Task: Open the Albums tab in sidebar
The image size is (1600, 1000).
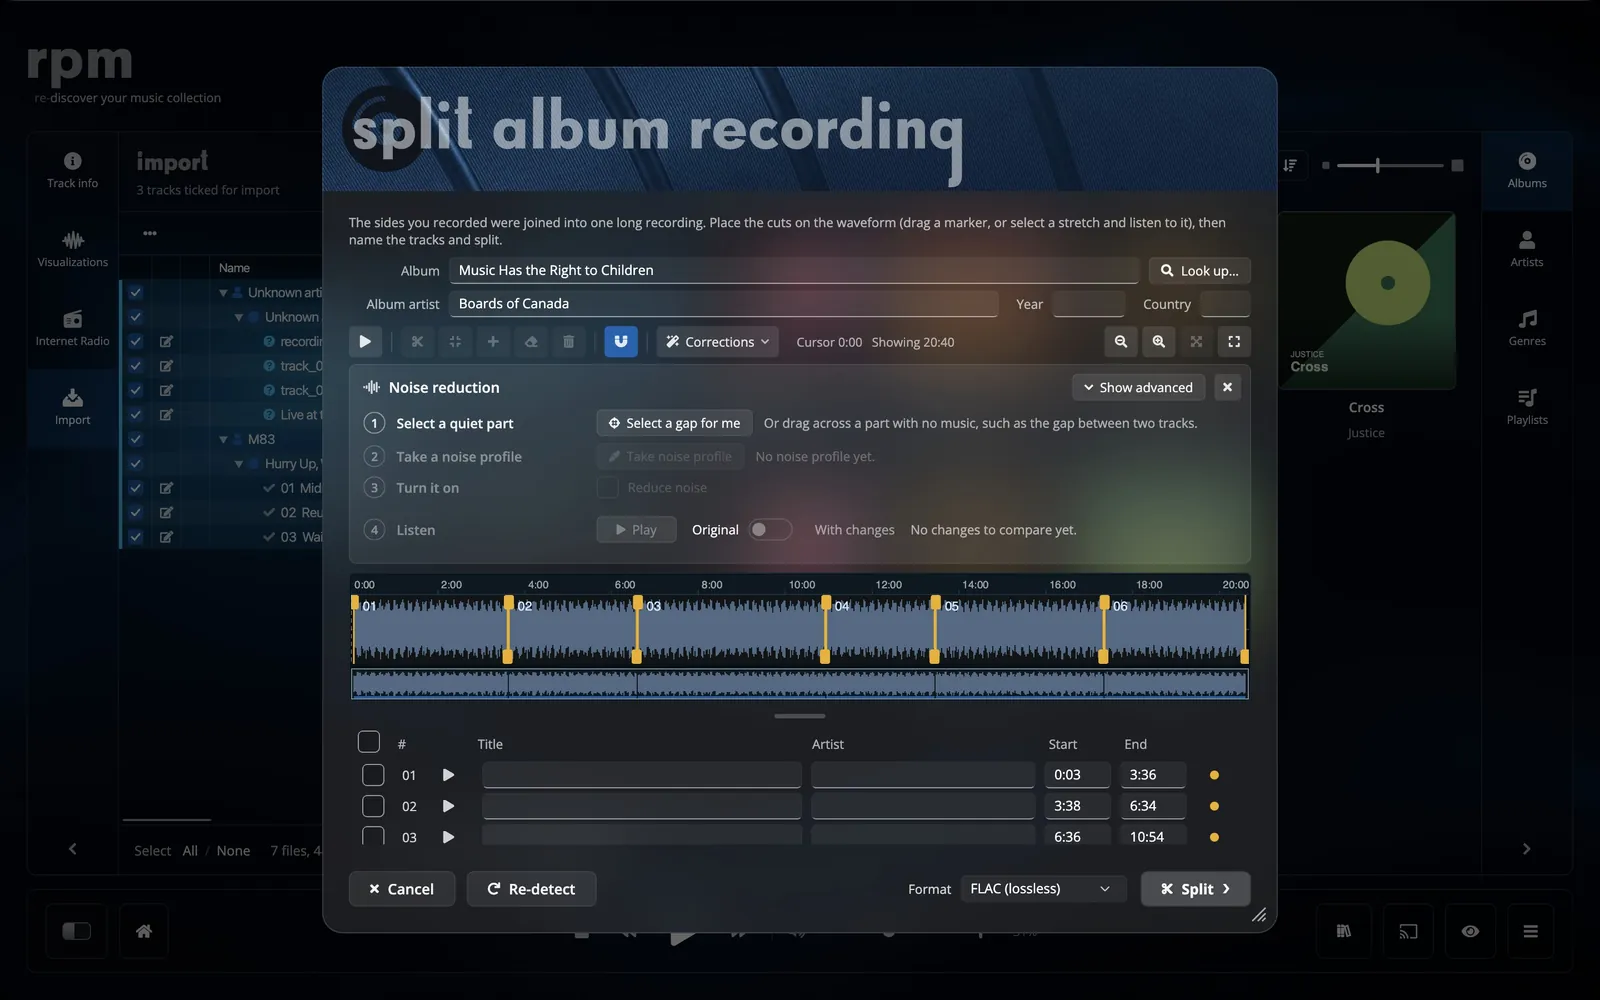Action: [1527, 170]
